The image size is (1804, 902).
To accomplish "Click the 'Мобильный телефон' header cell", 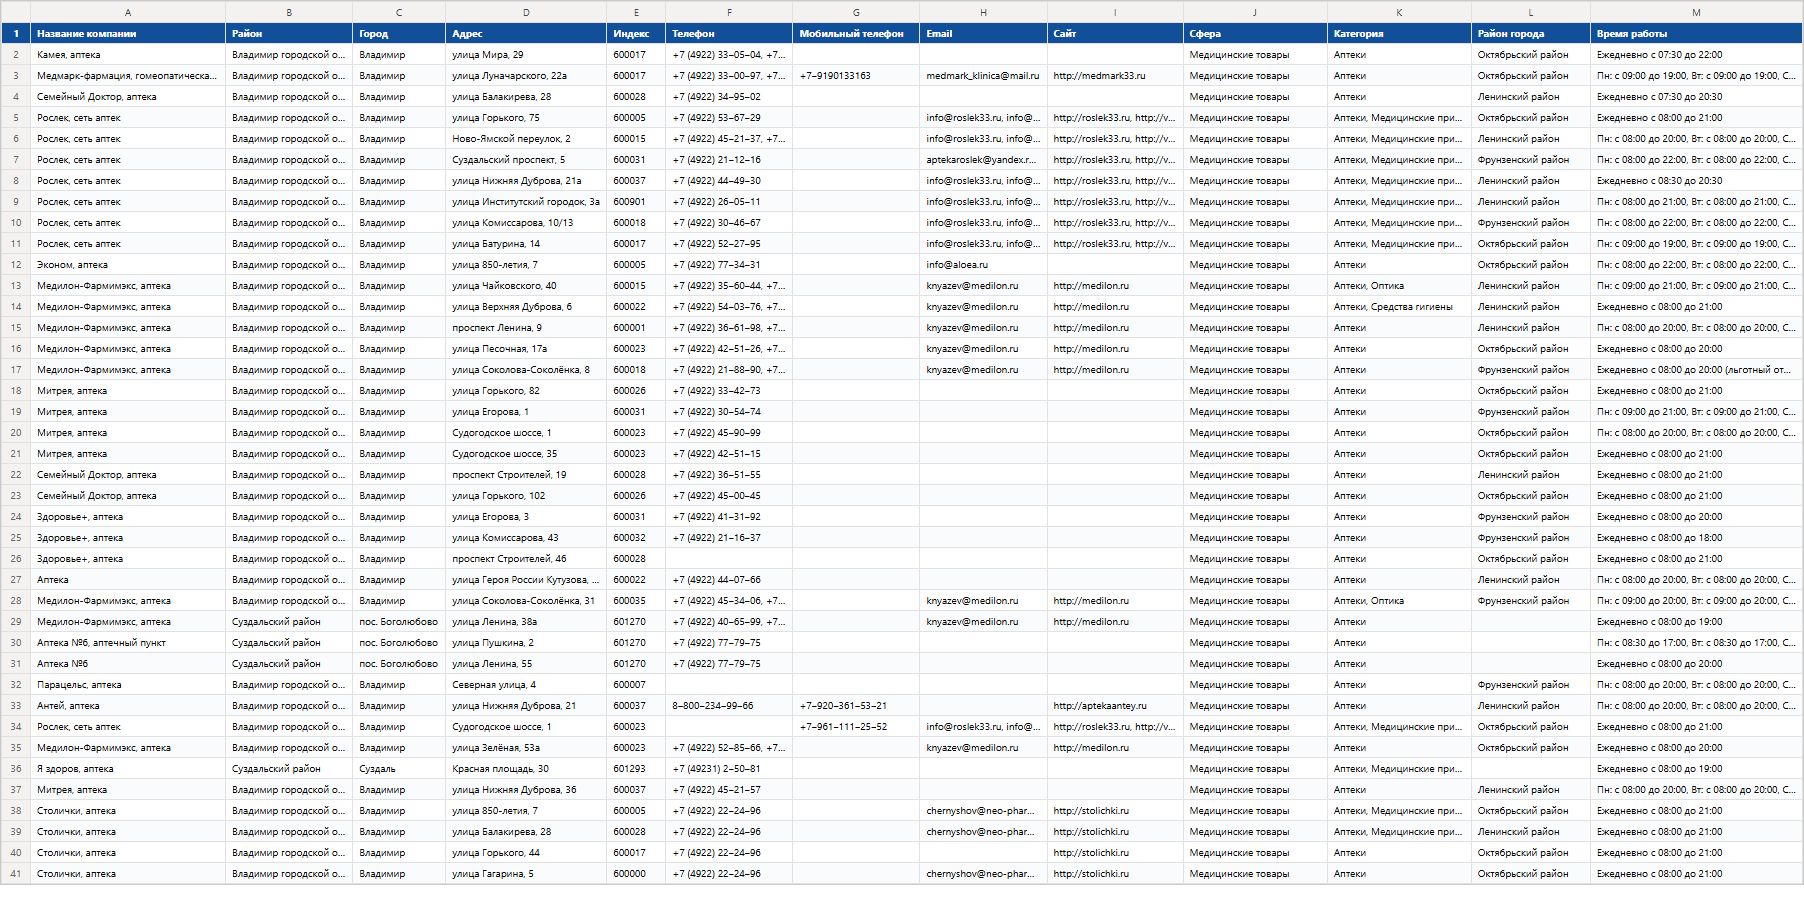I will point(856,33).
